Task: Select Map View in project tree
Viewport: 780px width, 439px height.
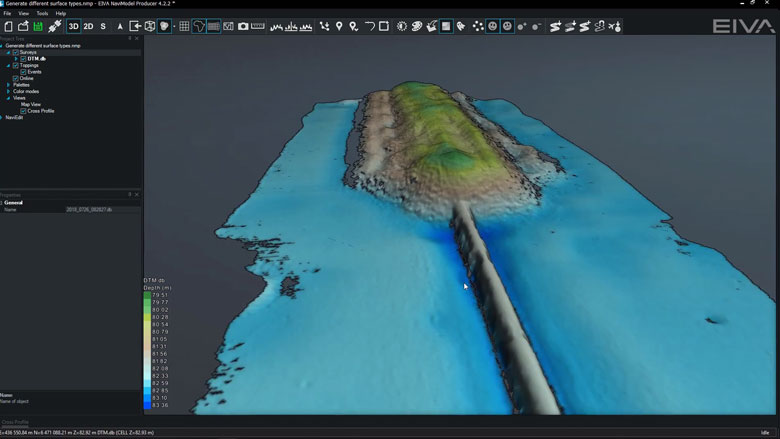Action: click(x=31, y=104)
